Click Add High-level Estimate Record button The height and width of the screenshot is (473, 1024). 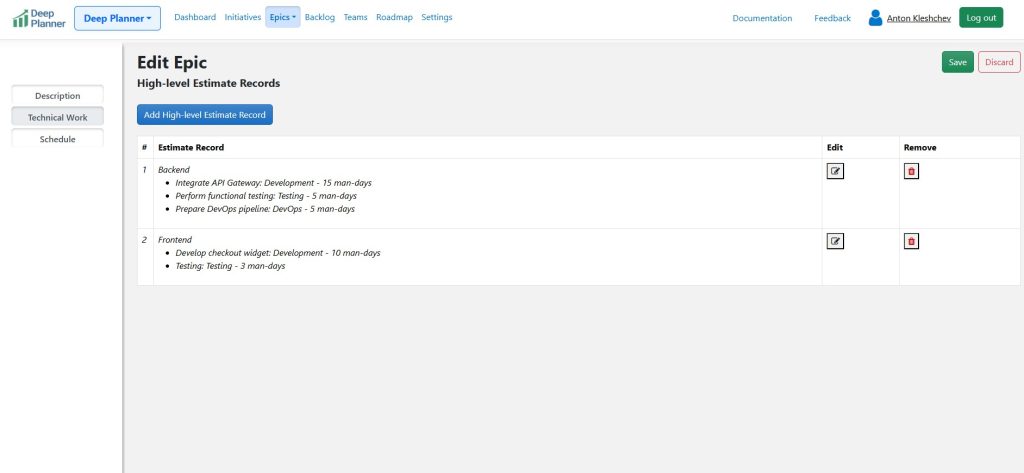coord(205,115)
